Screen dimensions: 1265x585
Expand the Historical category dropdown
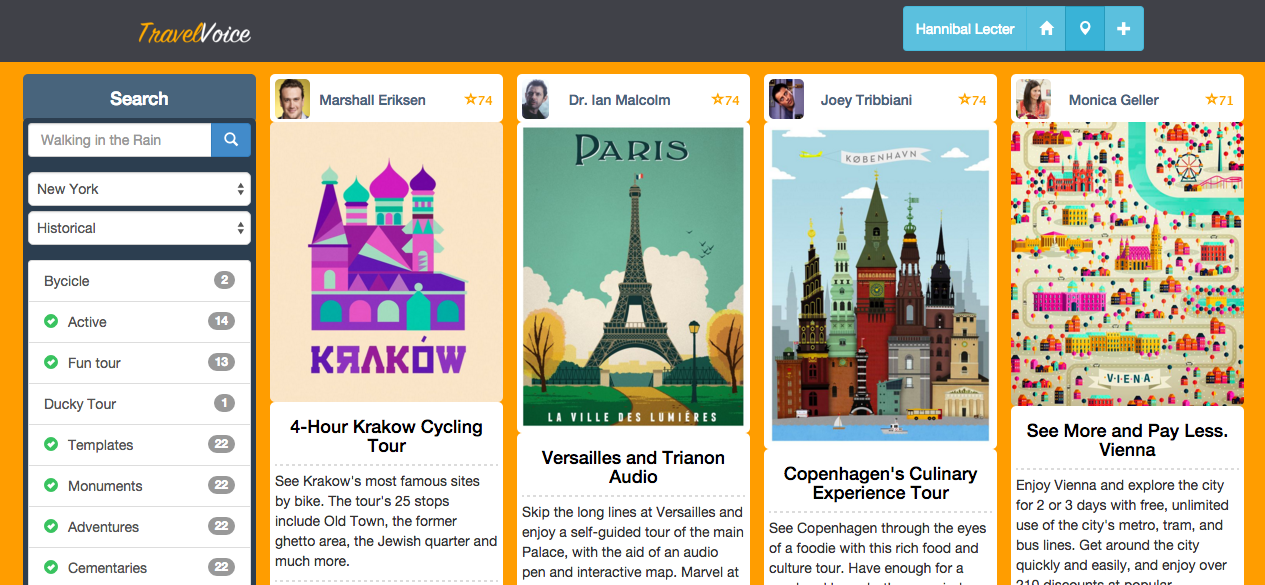click(x=139, y=228)
